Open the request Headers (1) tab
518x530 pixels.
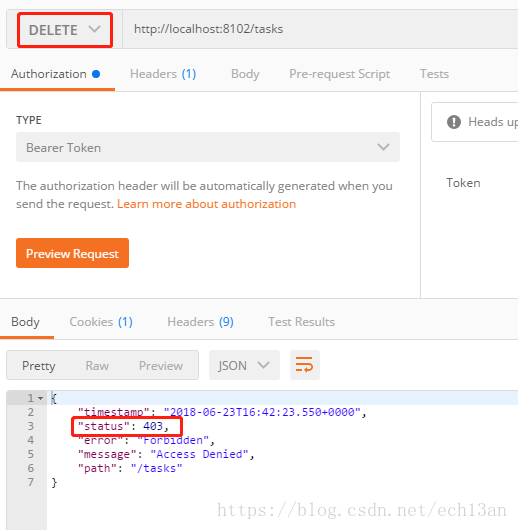(163, 74)
